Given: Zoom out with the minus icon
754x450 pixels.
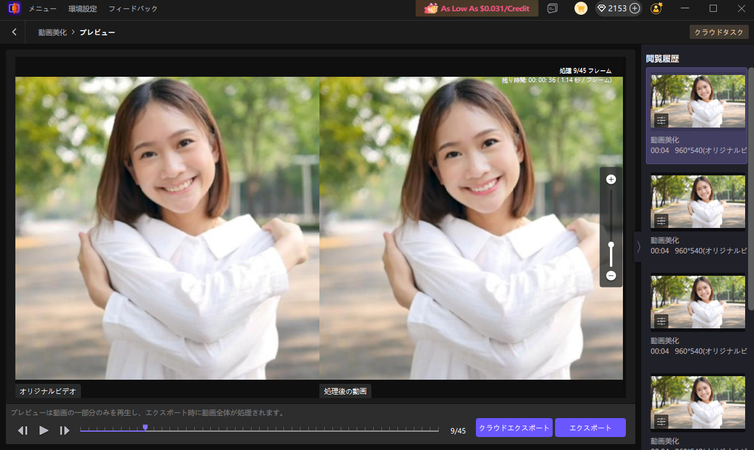Looking at the screenshot, I should 611,275.
